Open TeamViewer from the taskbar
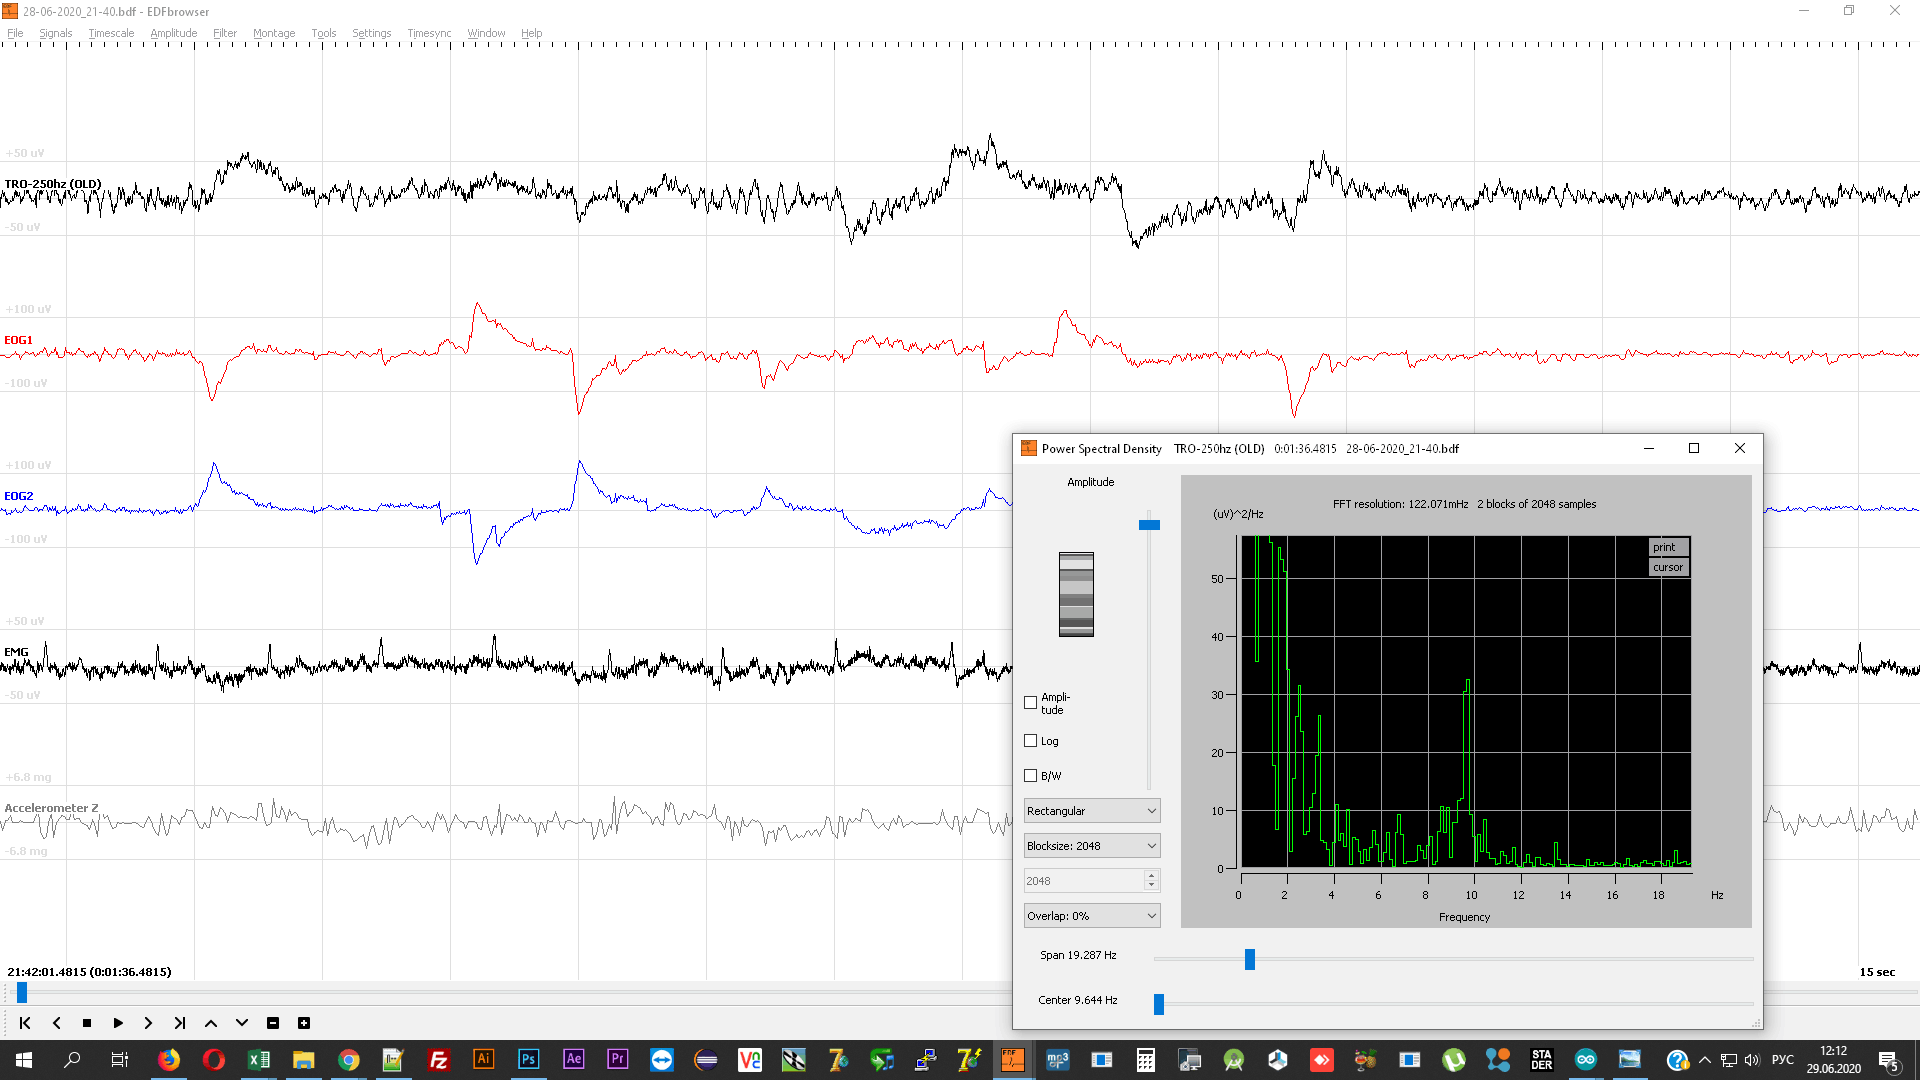The width and height of the screenshot is (1920, 1080). point(662,1060)
